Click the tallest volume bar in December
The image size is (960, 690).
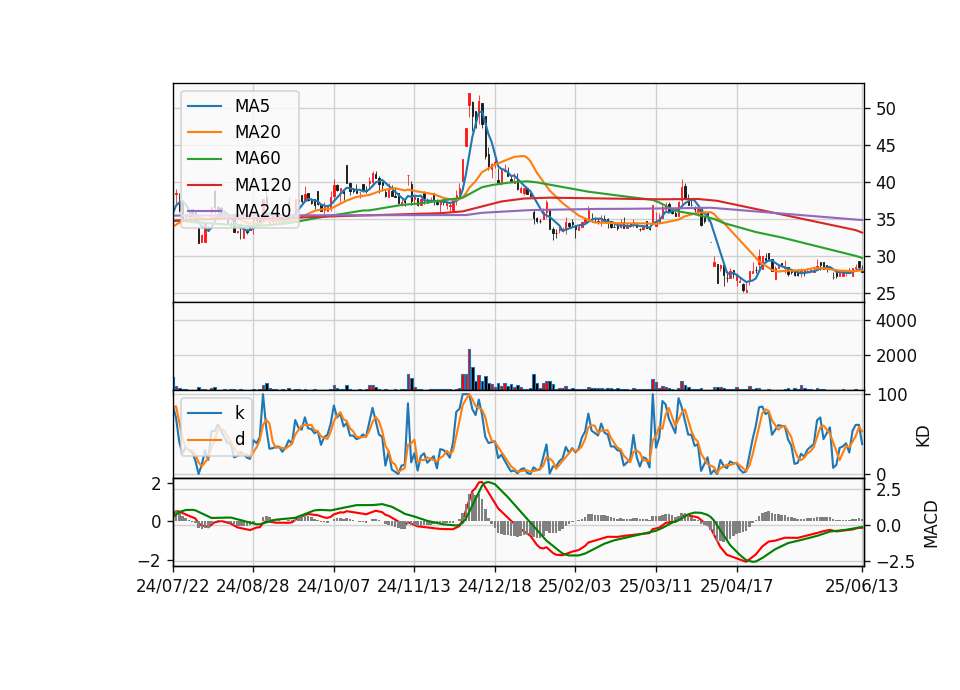(470, 369)
